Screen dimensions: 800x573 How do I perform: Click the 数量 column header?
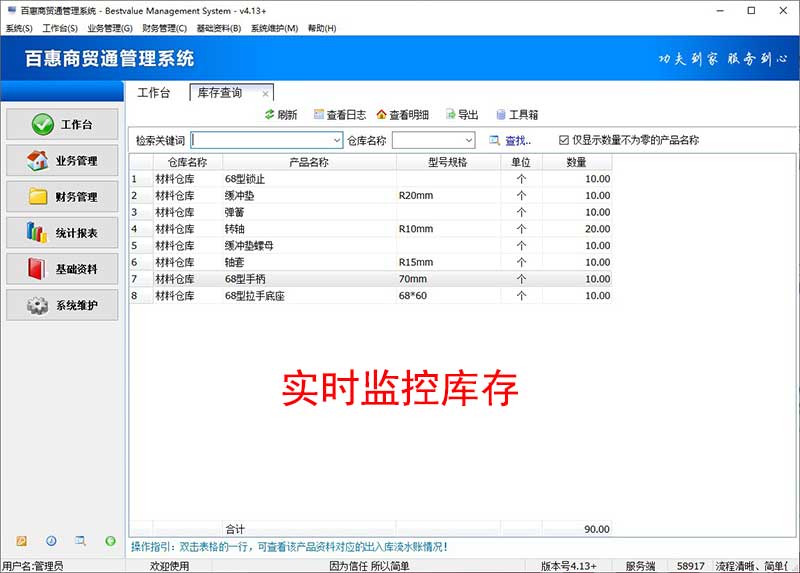click(x=577, y=162)
